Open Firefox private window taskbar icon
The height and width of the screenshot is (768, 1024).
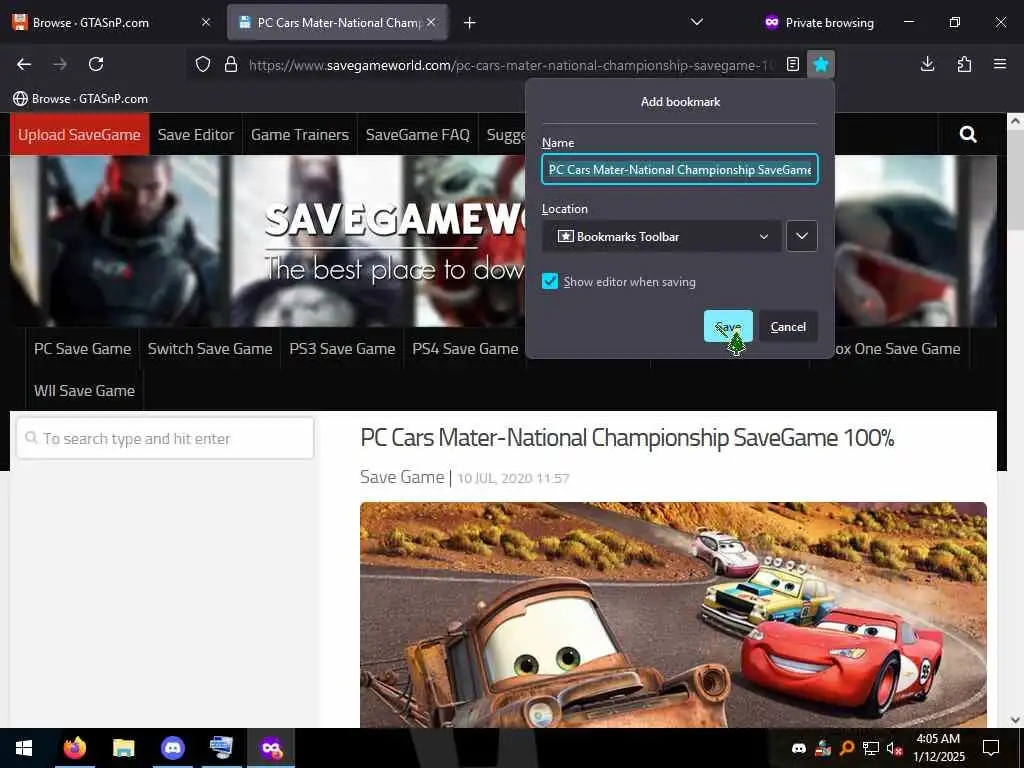click(271, 748)
